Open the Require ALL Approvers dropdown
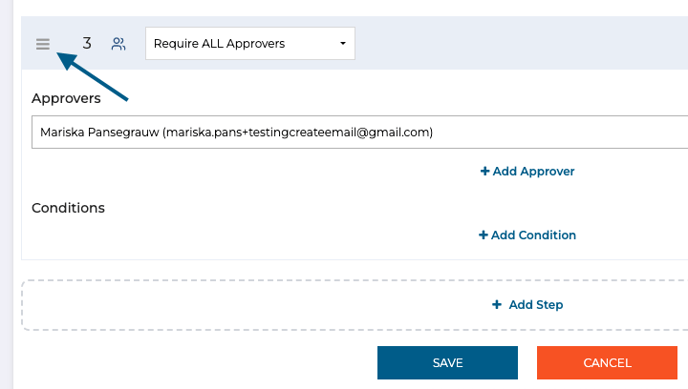The width and height of the screenshot is (688, 389). pos(250,43)
